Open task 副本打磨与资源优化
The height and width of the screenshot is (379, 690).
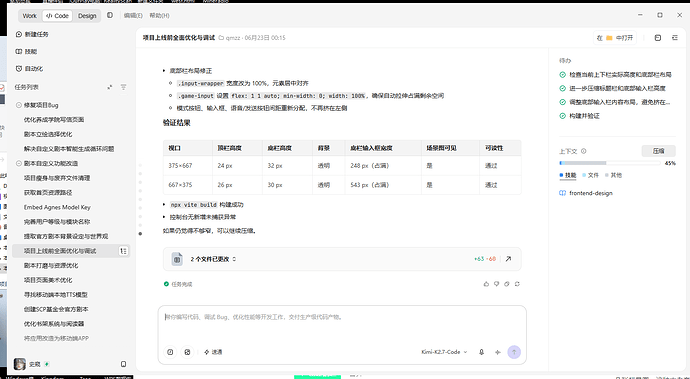pos(51,265)
